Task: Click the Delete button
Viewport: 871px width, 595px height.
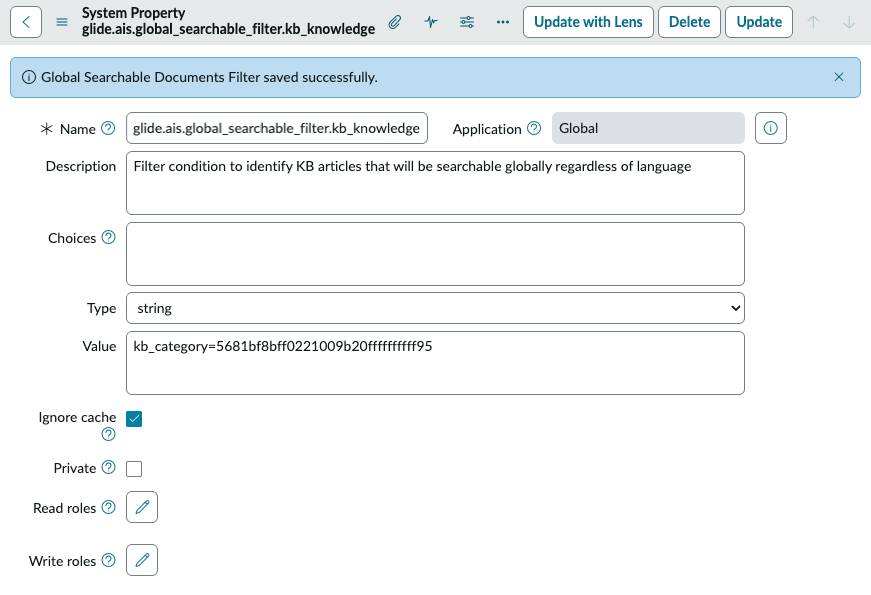Action: (x=689, y=22)
